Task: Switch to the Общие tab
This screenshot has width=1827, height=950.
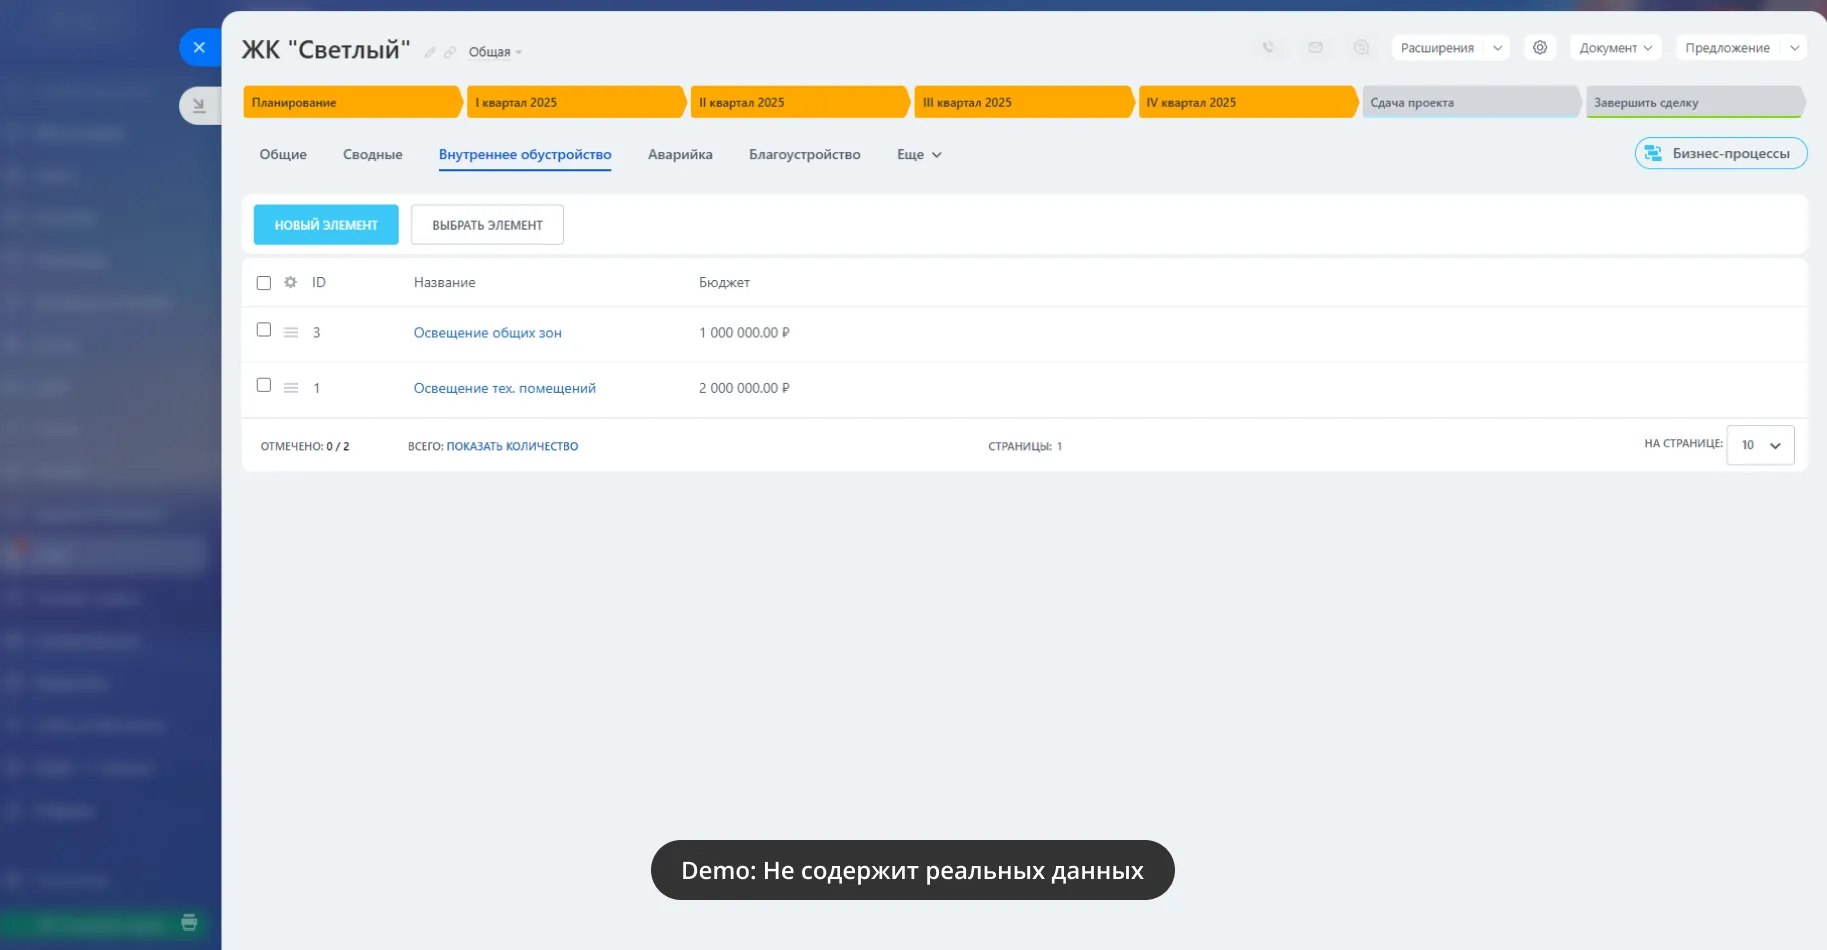Action: [283, 154]
